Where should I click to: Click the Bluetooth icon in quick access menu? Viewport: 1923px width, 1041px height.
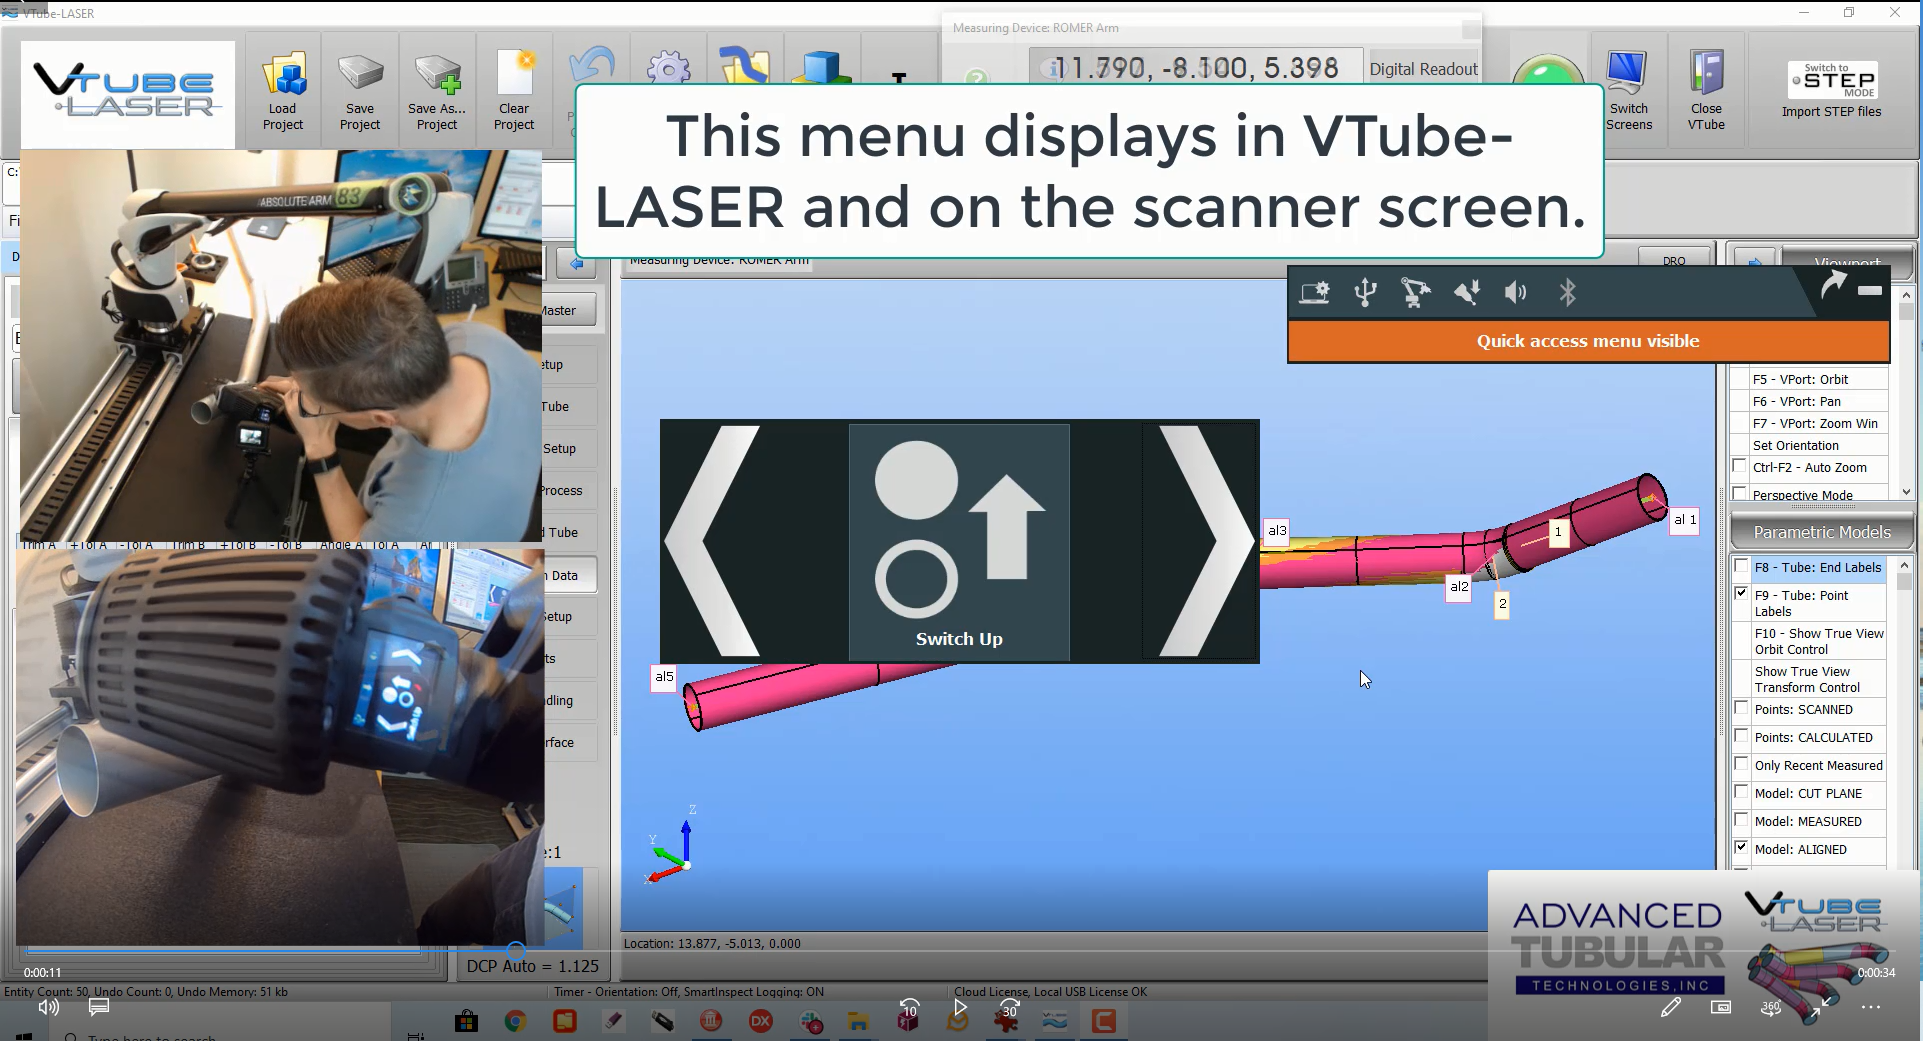[x=1567, y=292]
